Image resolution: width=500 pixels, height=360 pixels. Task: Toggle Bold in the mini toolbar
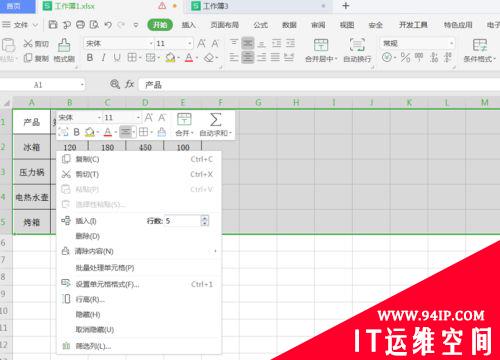coord(76,132)
